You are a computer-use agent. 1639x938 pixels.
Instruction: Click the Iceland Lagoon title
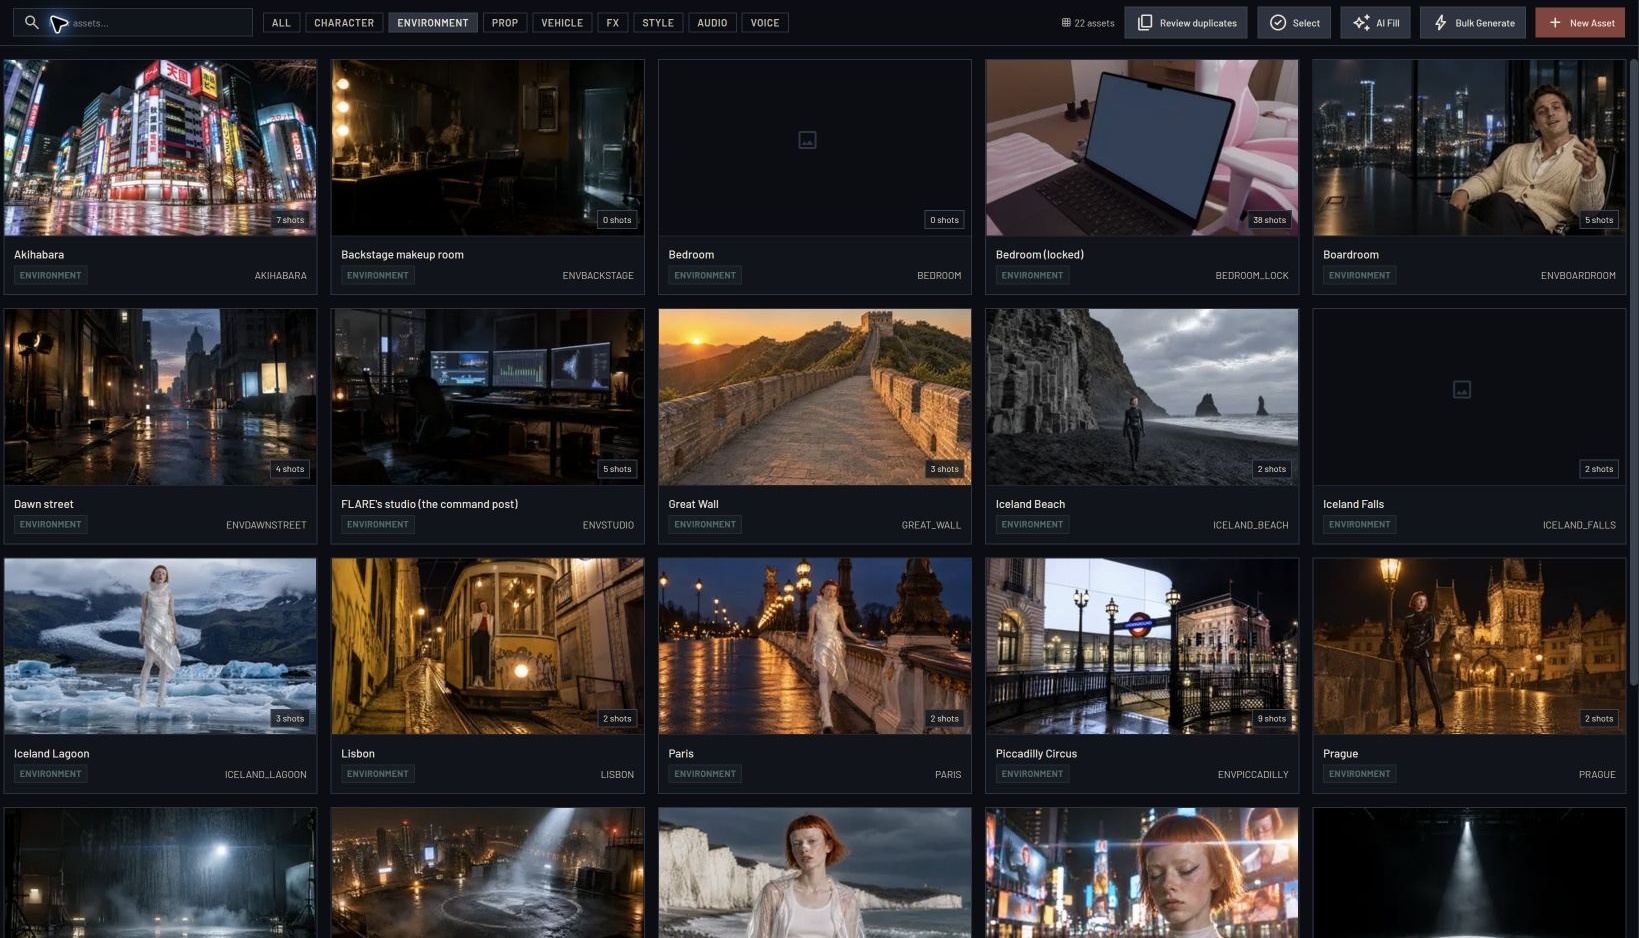[x=52, y=754]
